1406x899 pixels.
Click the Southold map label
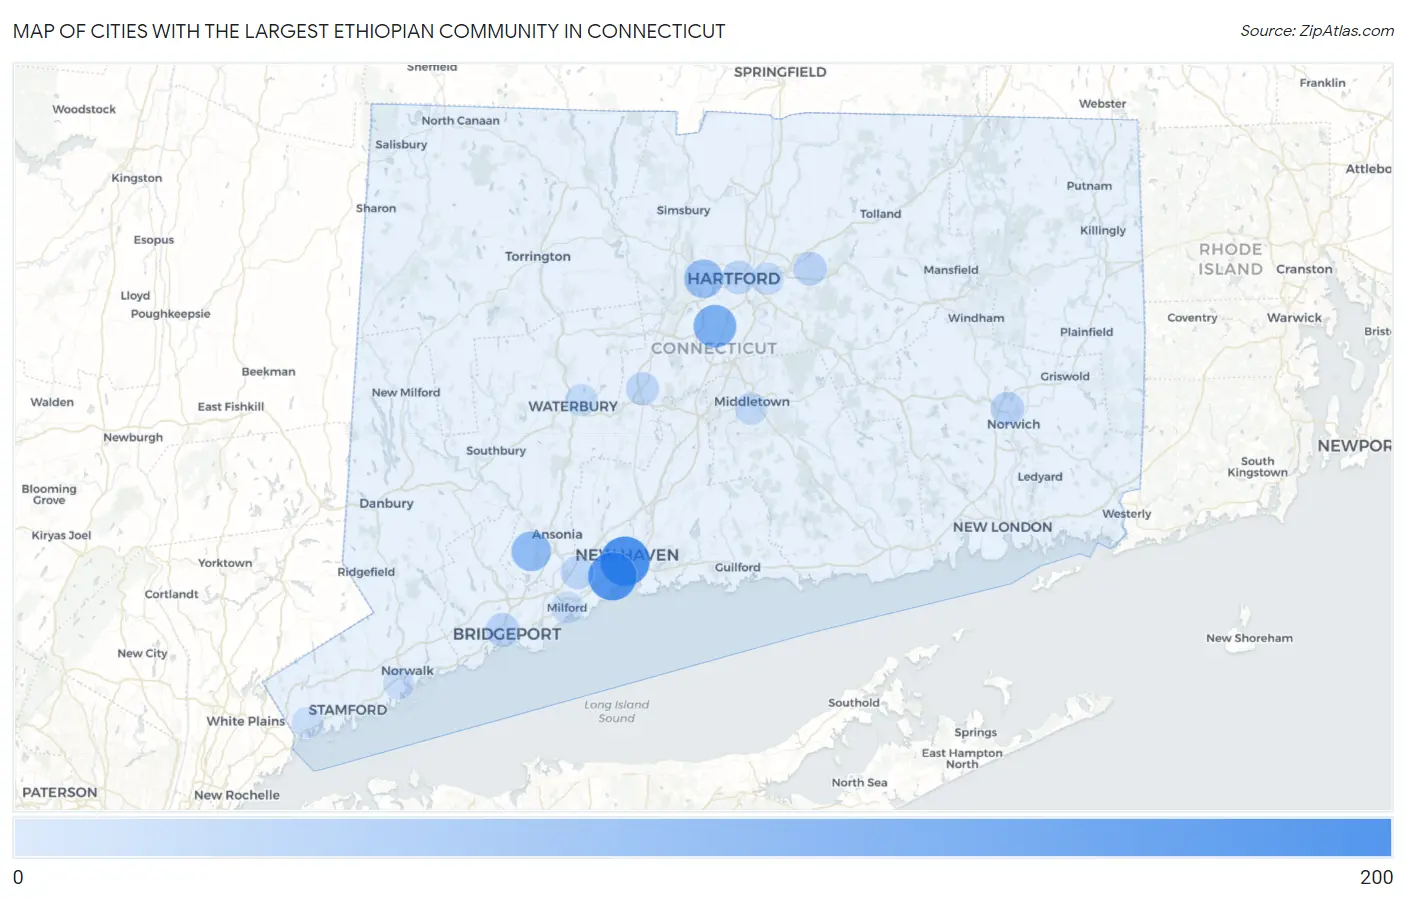[x=854, y=703]
